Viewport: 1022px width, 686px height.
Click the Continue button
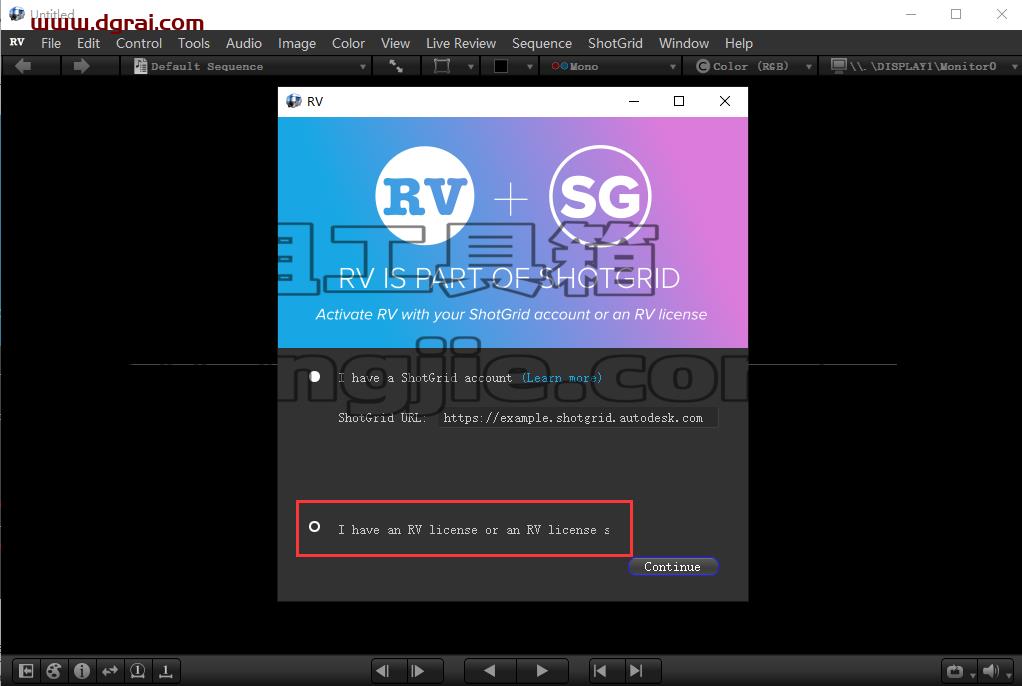click(673, 567)
